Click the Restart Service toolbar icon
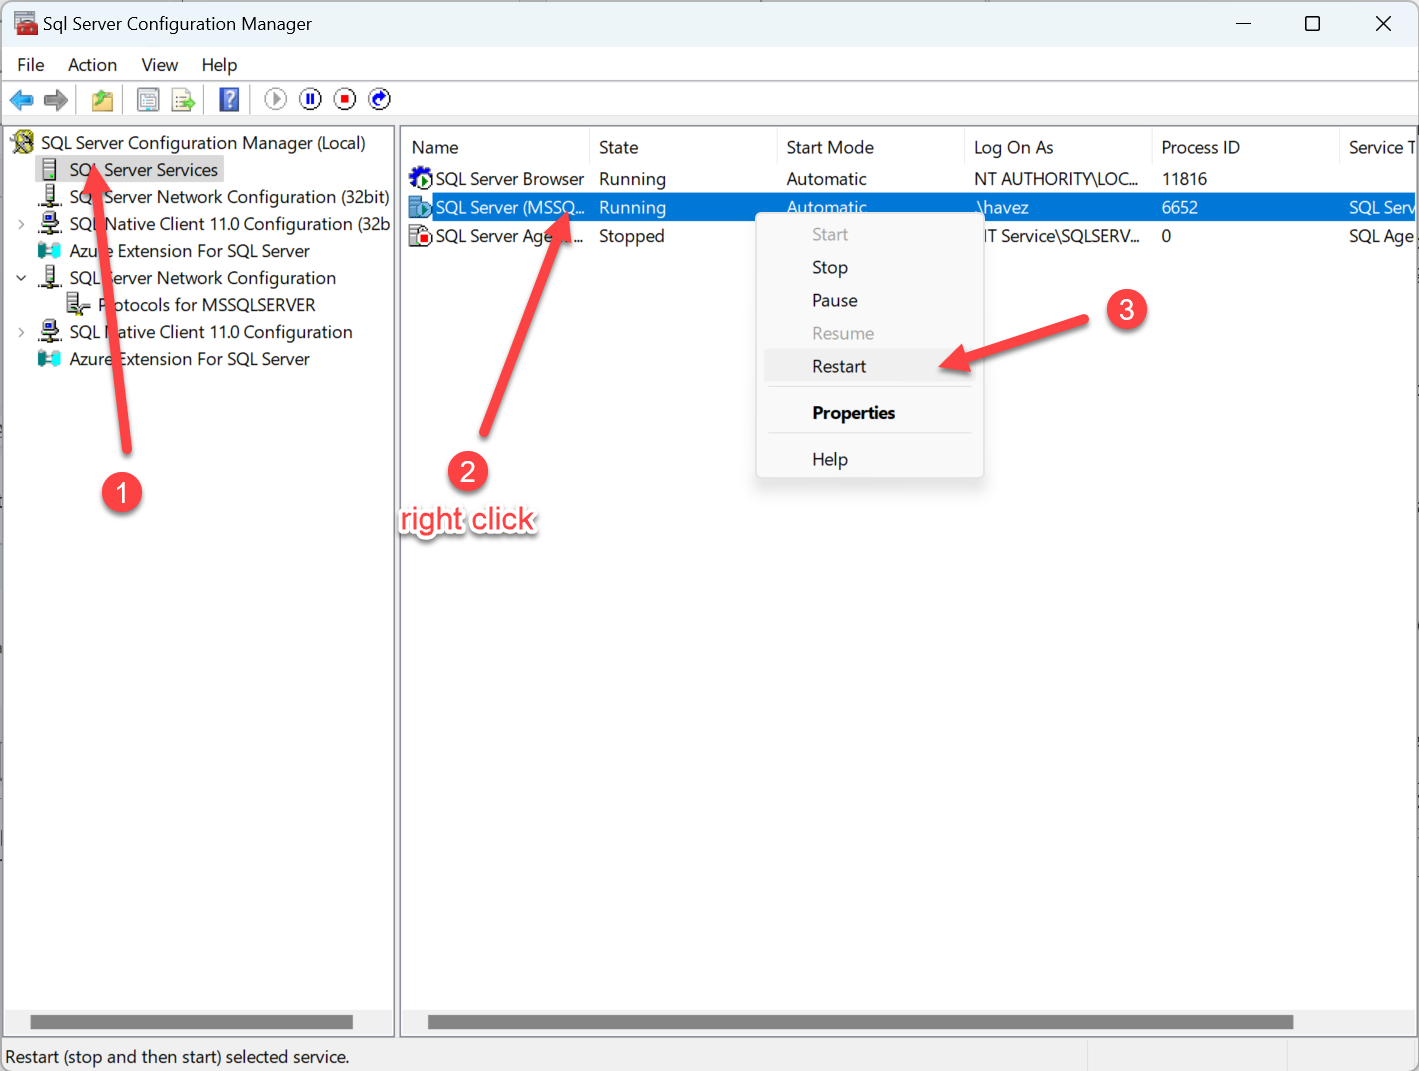This screenshot has height=1071, width=1419. coord(380,99)
